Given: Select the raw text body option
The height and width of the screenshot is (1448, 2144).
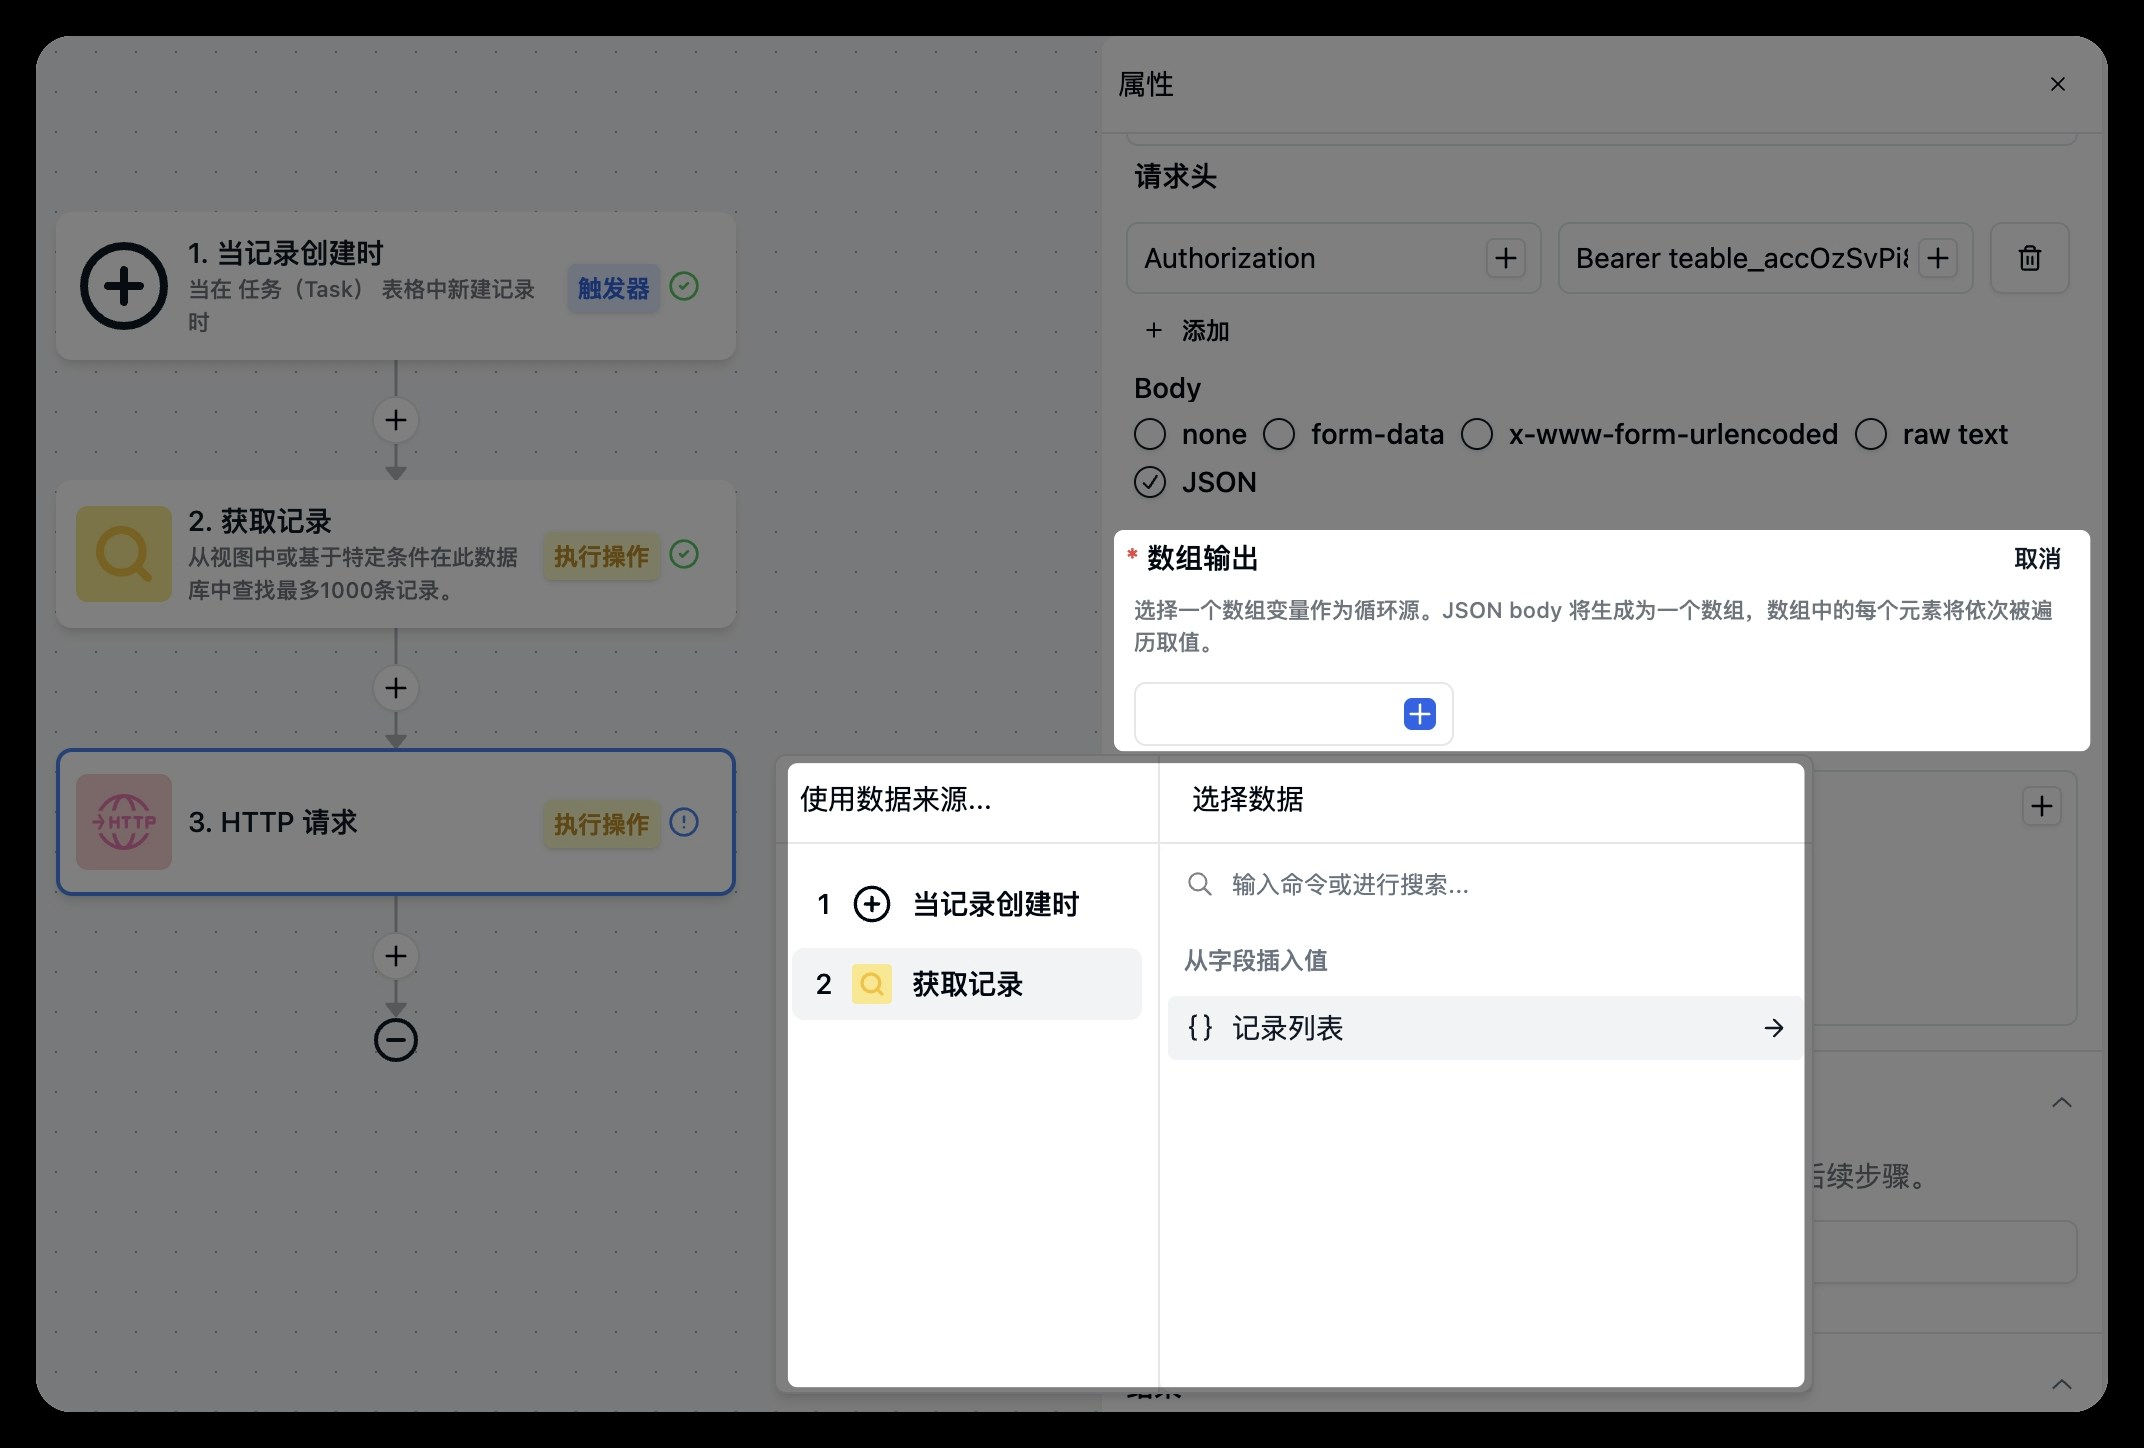Looking at the screenshot, I should tap(1871, 434).
